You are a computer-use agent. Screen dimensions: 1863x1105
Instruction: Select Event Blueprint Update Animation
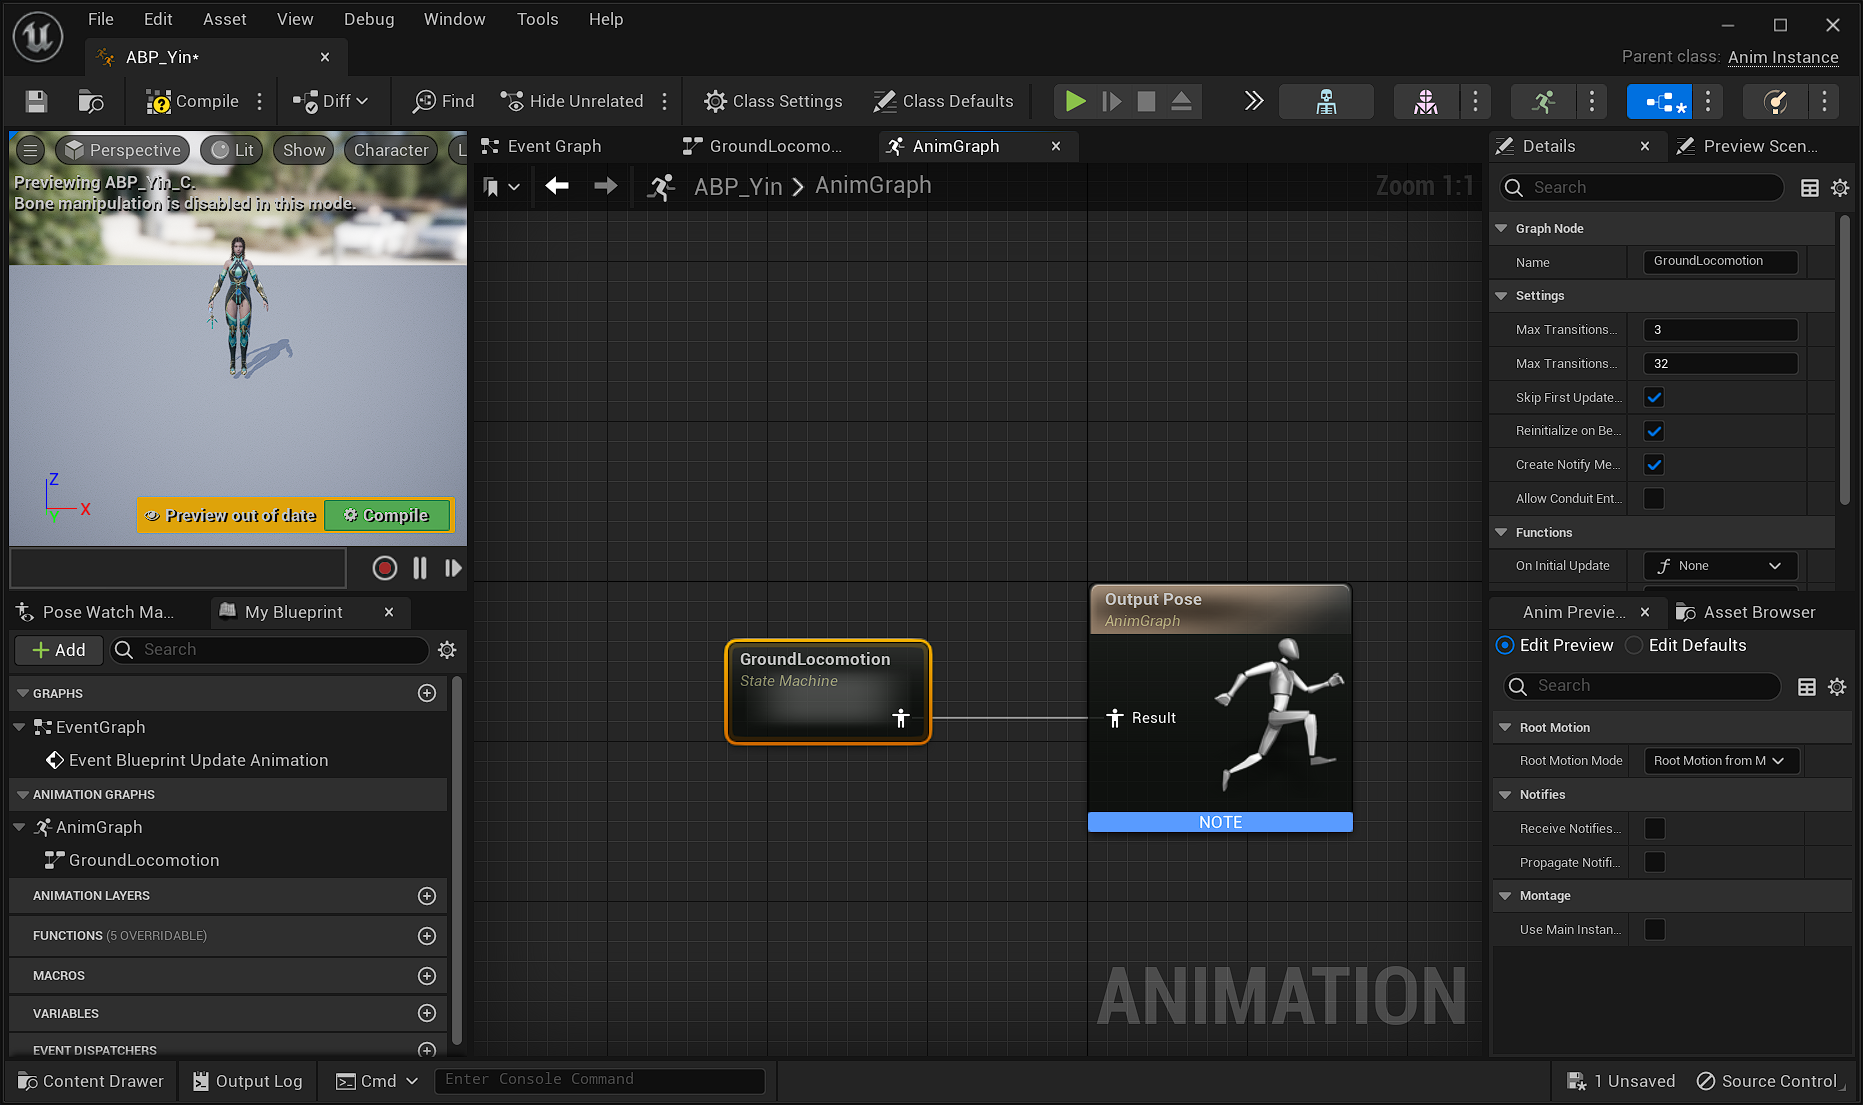(198, 760)
